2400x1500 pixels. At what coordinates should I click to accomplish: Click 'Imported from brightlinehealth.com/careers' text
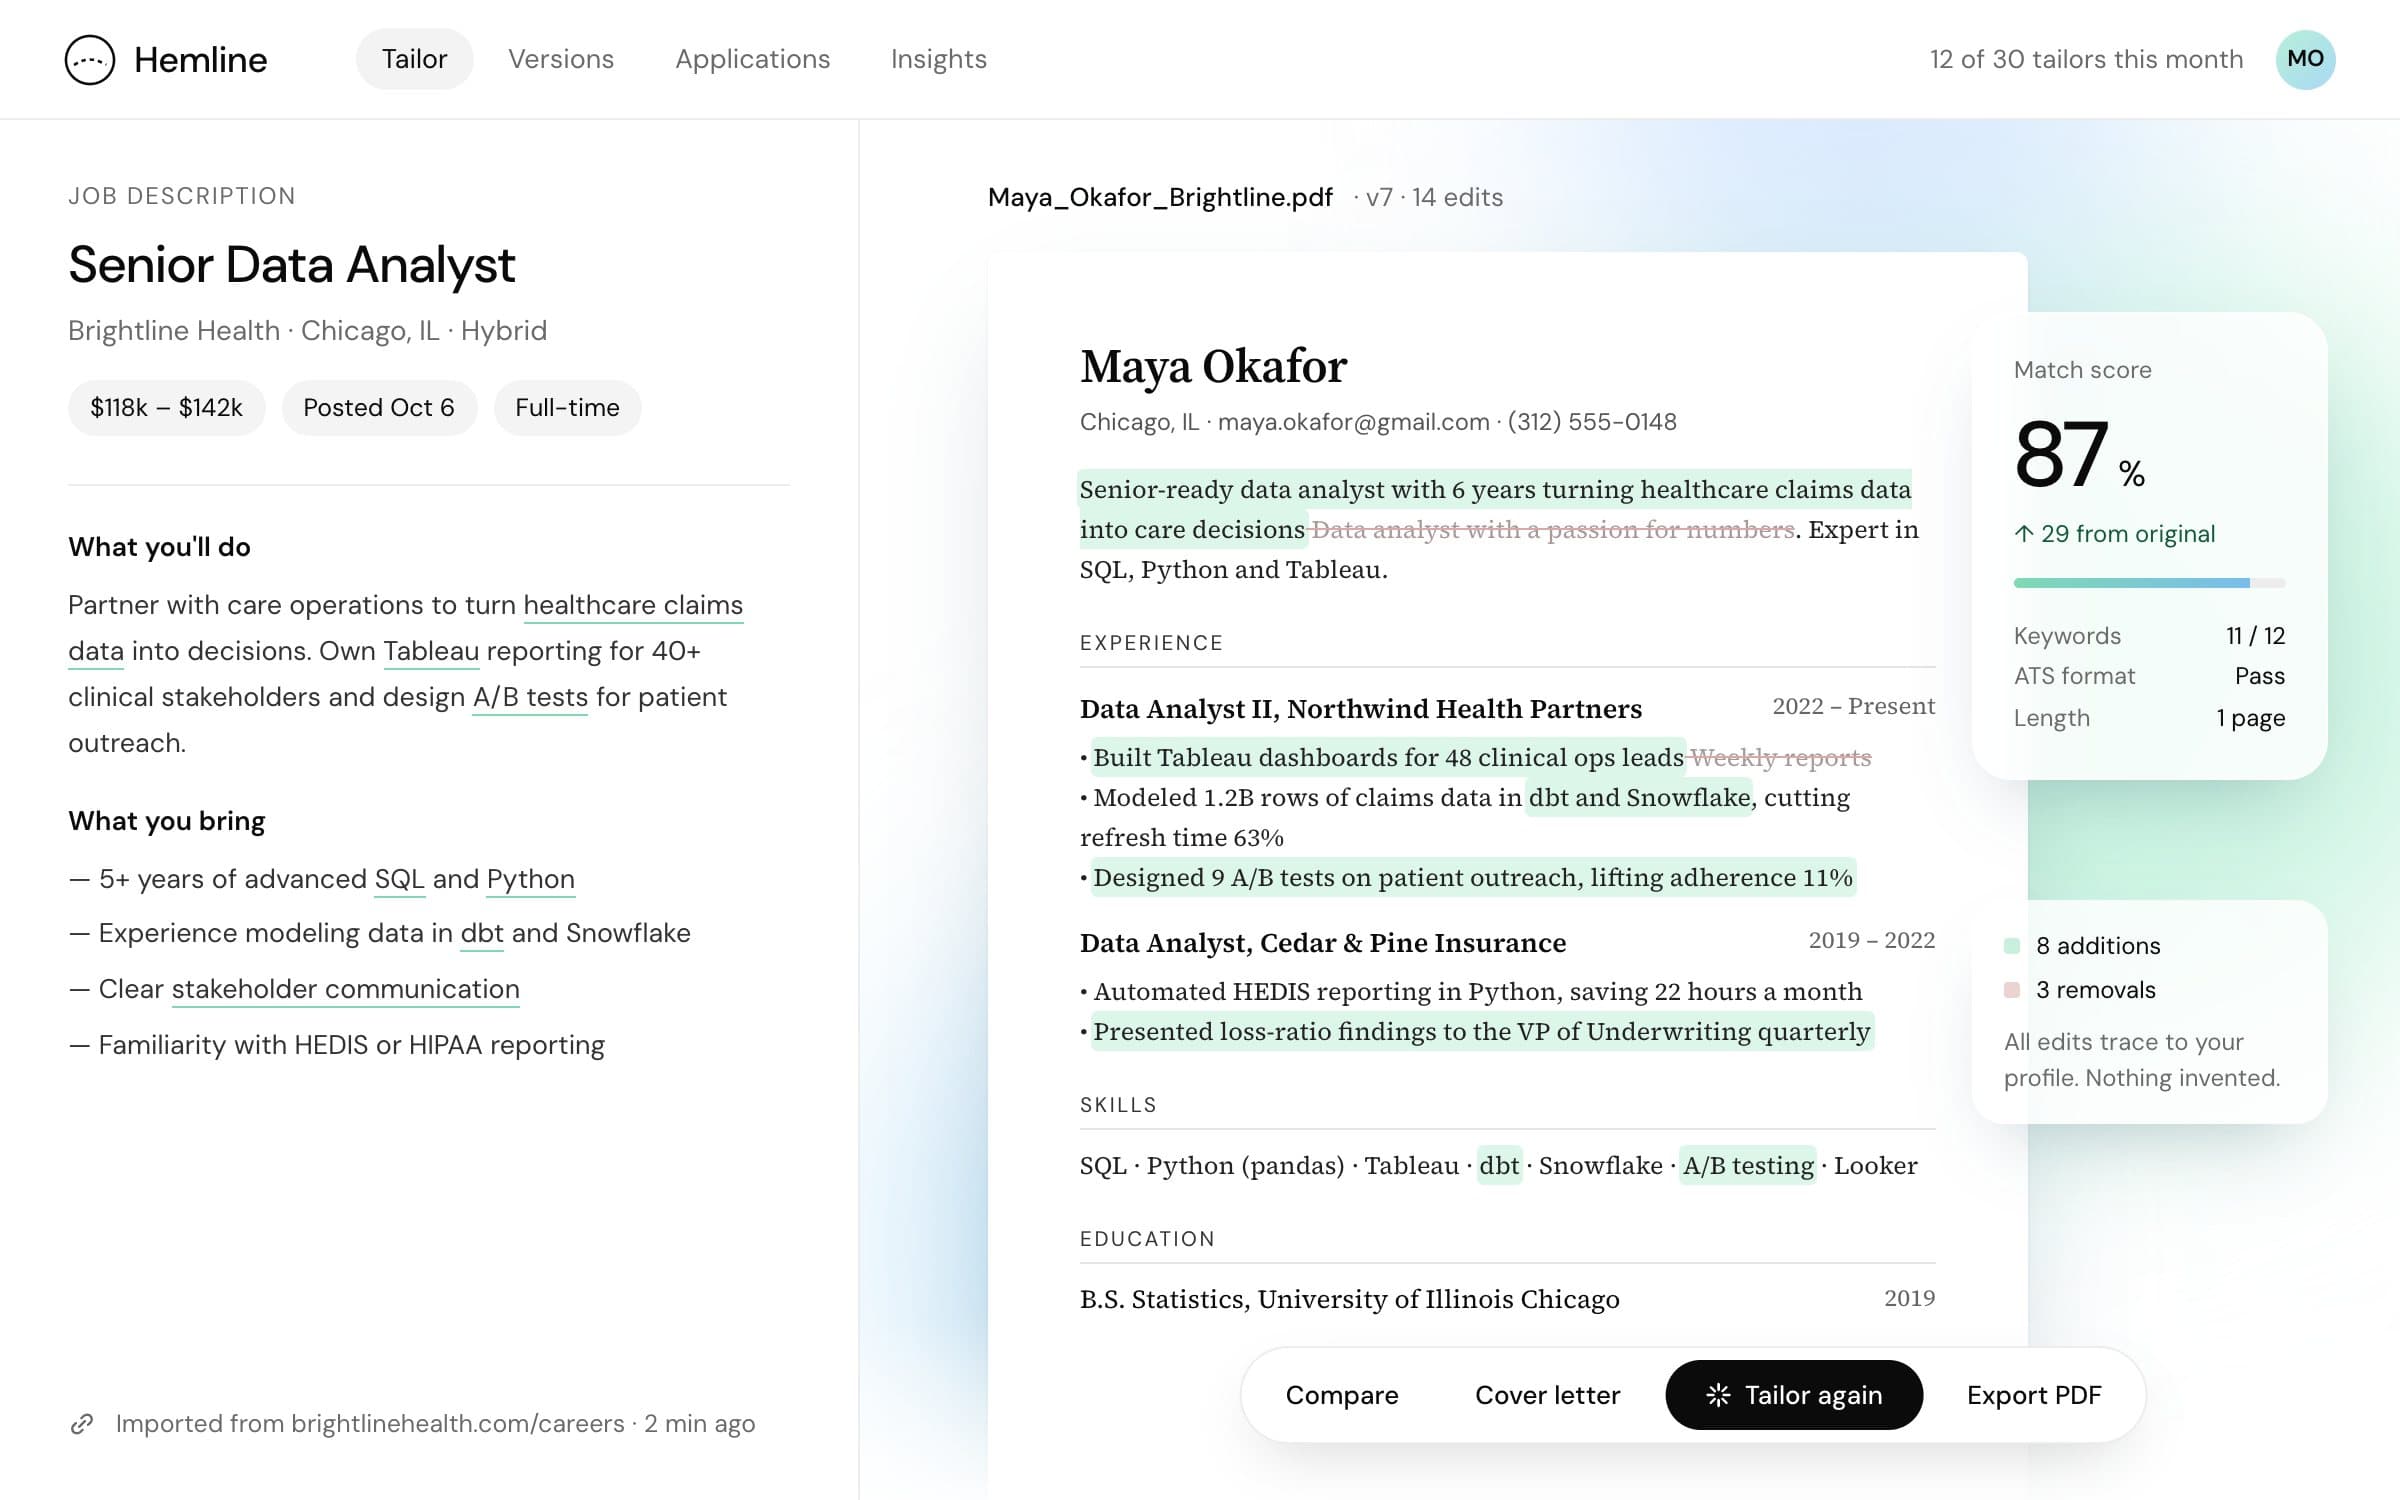[x=370, y=1423]
